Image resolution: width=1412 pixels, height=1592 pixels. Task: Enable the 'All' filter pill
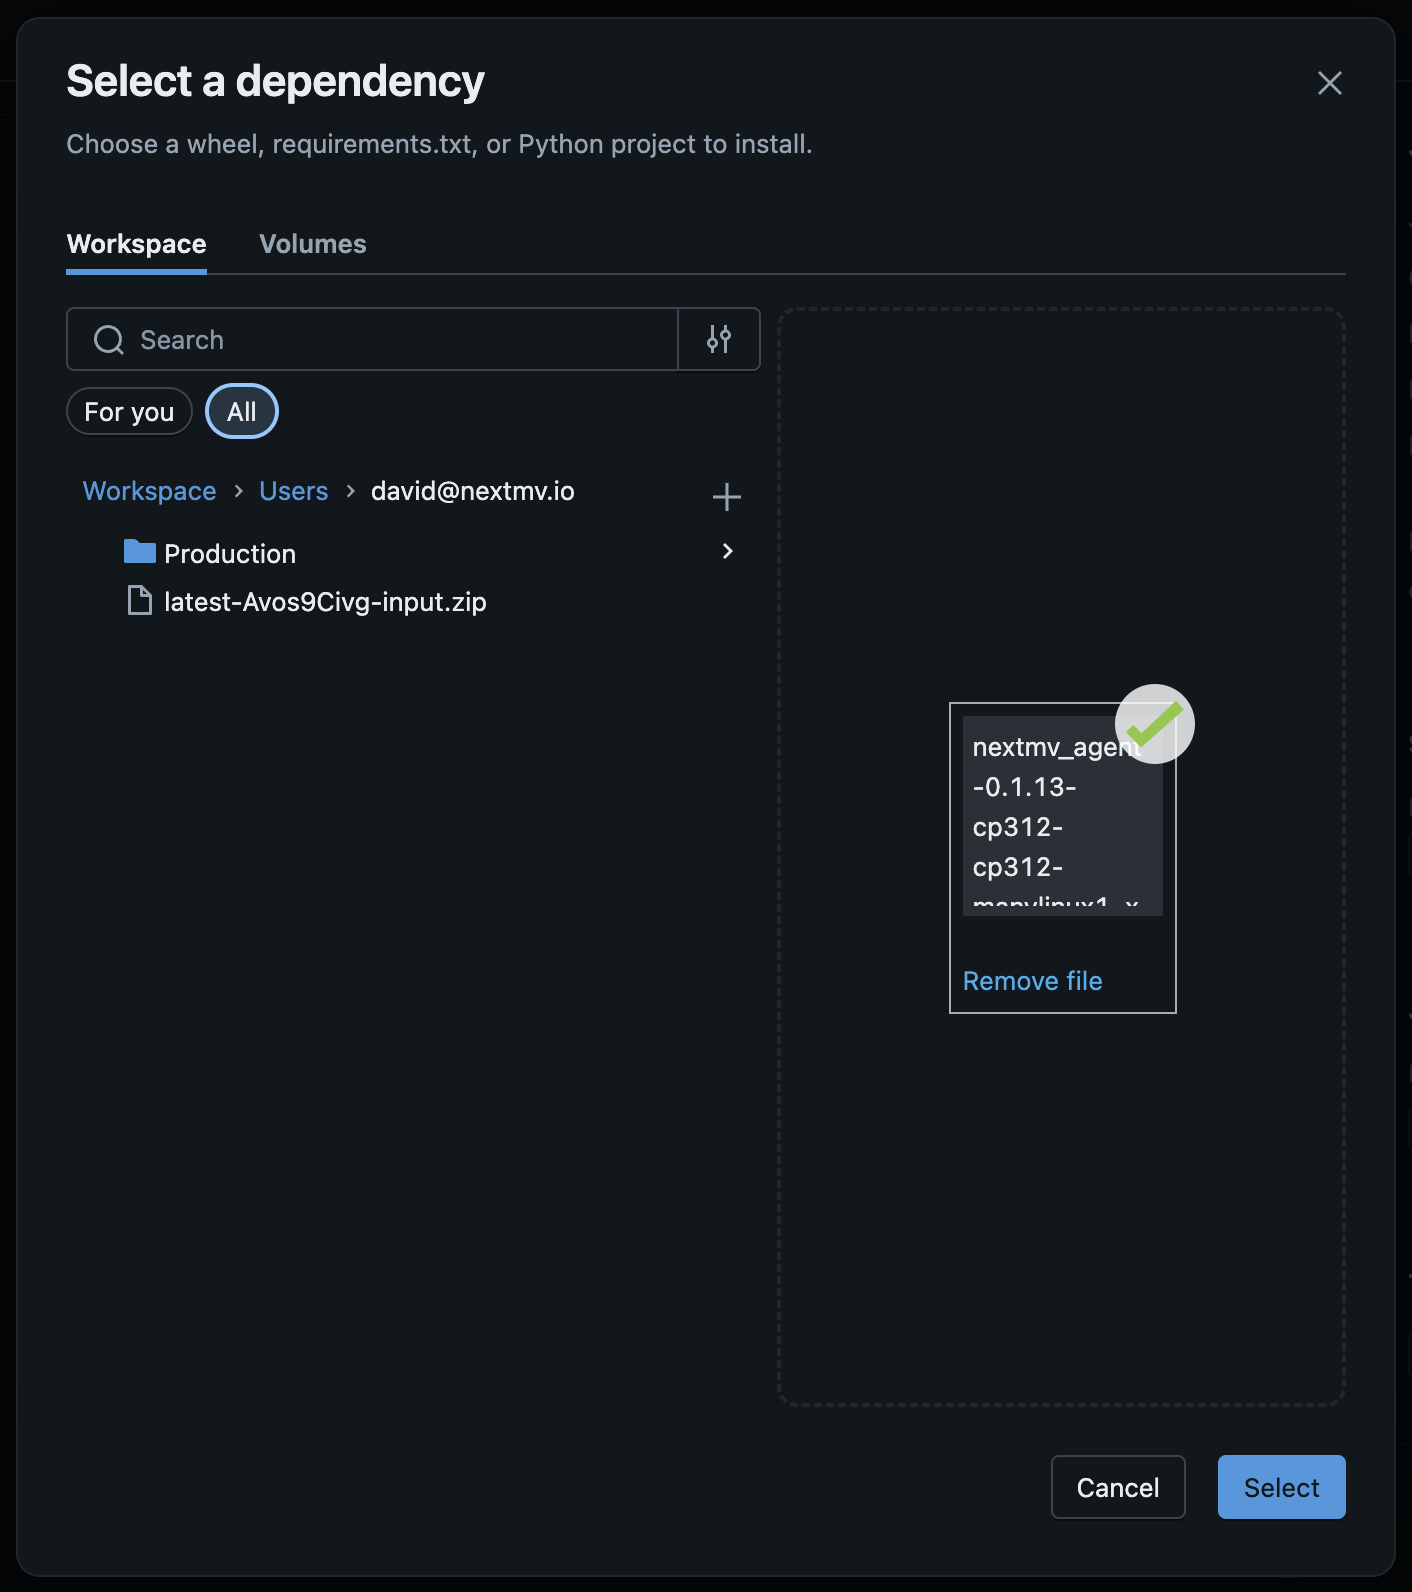(x=241, y=411)
